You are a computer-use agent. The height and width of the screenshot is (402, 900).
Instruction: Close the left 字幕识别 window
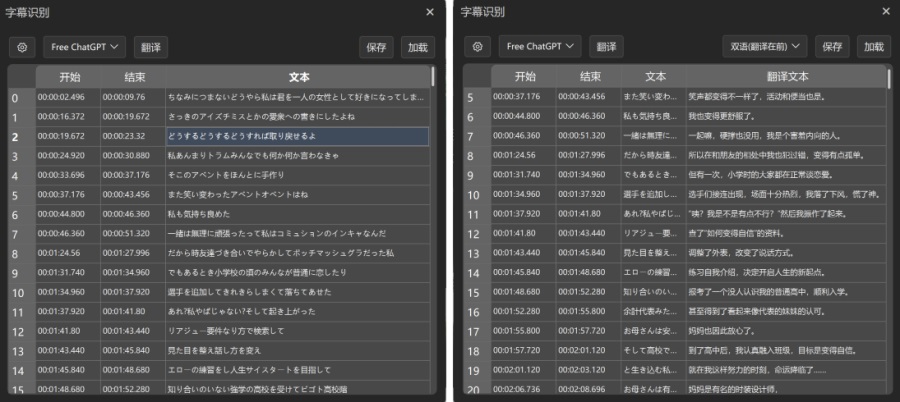point(430,12)
